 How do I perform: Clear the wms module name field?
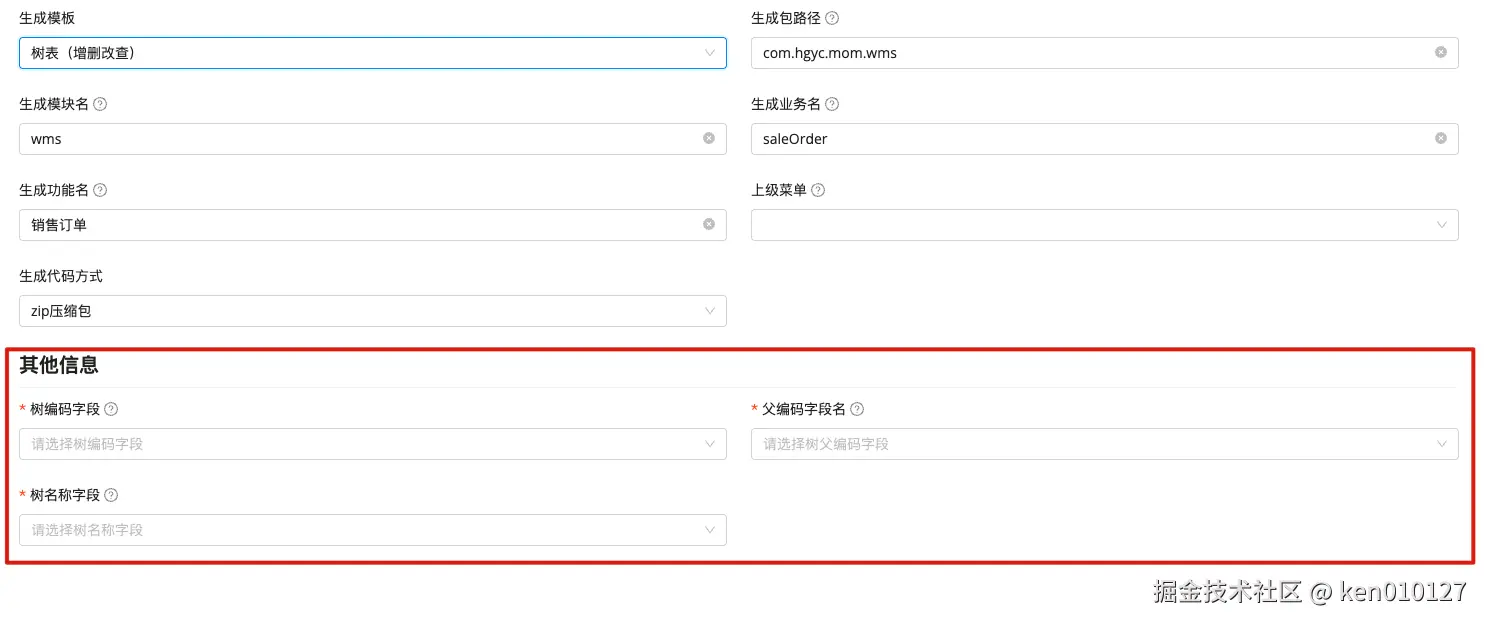(708, 138)
